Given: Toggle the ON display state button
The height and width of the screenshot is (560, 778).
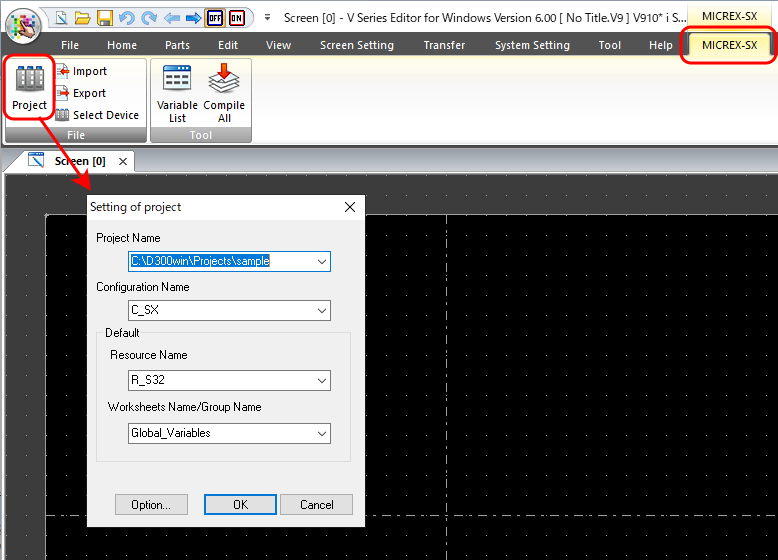Looking at the screenshot, I should [236, 18].
